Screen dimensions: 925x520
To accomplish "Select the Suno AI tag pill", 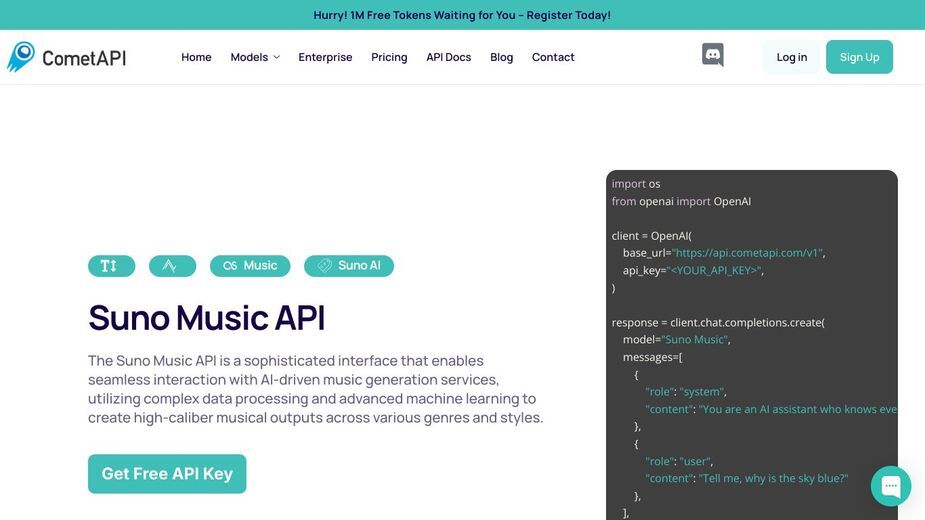I will pos(349,266).
